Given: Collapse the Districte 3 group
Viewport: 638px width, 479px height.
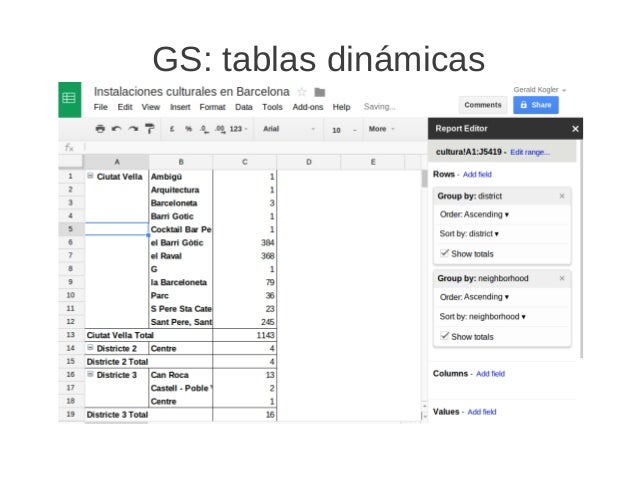Looking at the screenshot, I should (x=90, y=374).
